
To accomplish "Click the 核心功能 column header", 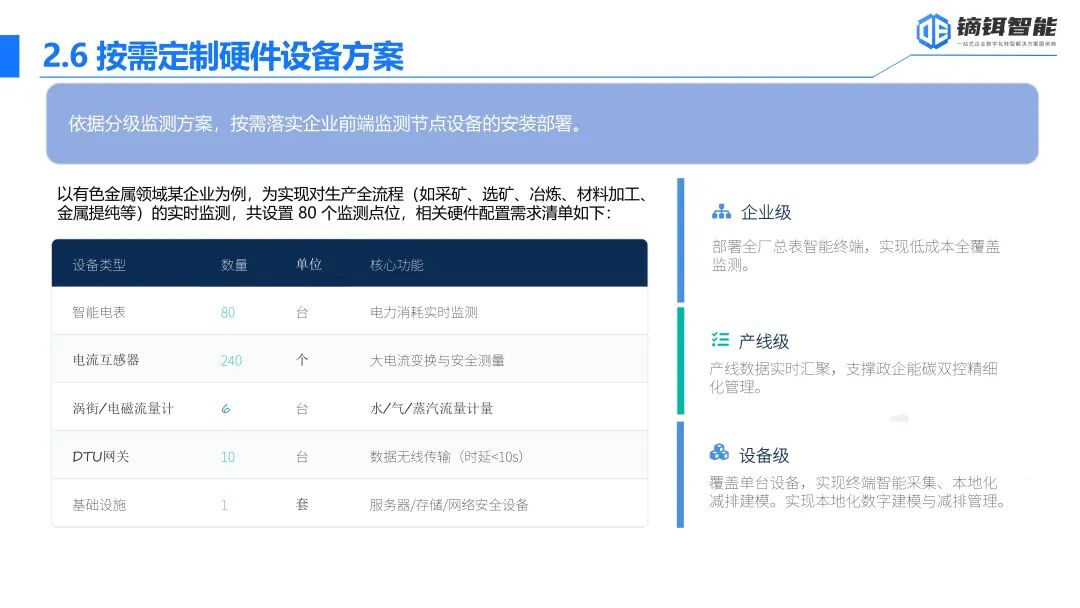I will coord(397,265).
